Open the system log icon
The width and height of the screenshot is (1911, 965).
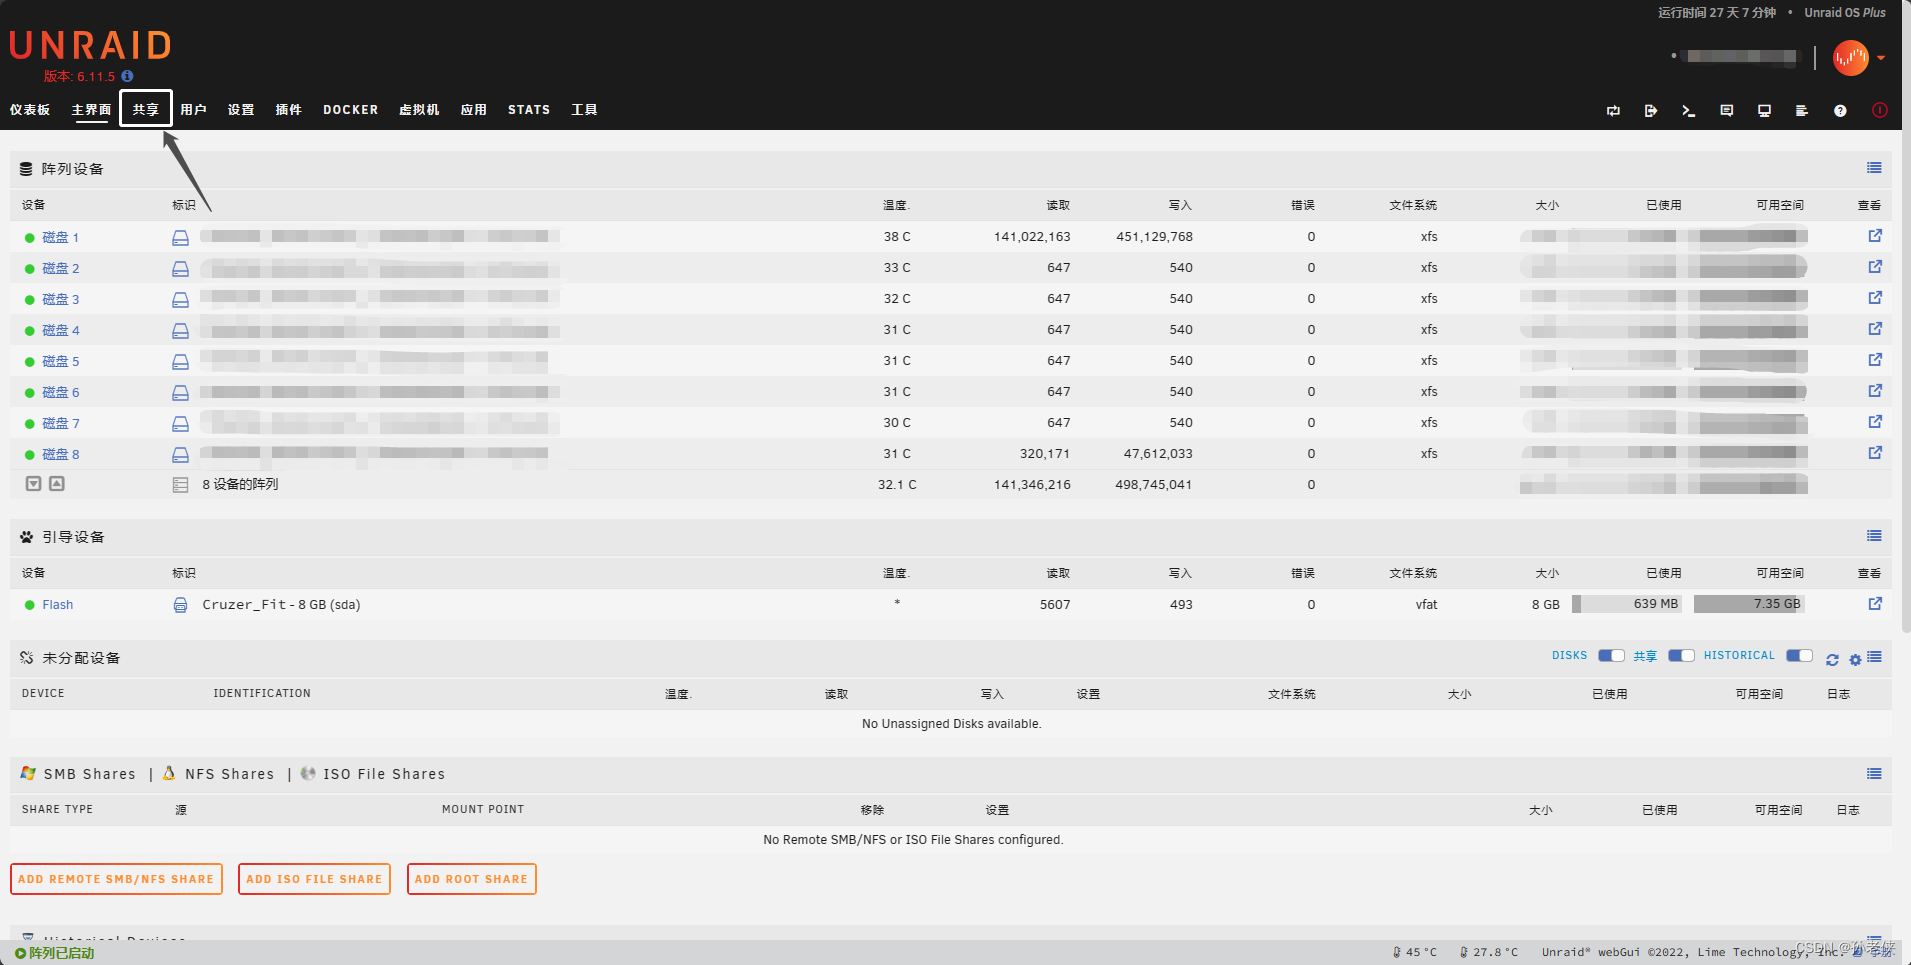pos(1801,110)
